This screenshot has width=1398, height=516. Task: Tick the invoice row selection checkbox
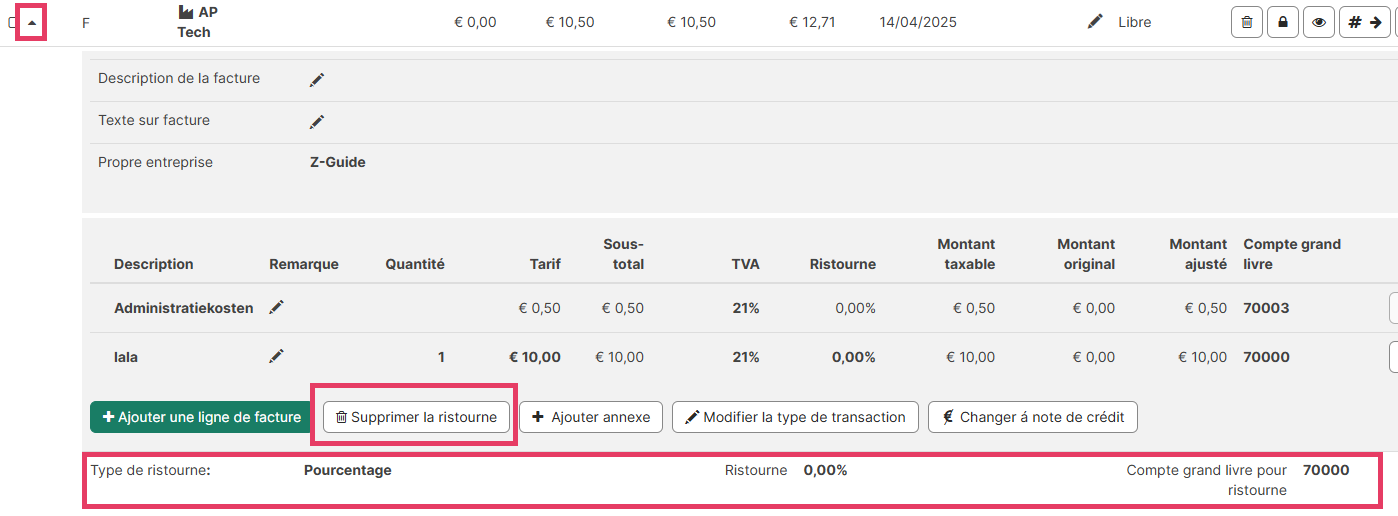pos(11,22)
